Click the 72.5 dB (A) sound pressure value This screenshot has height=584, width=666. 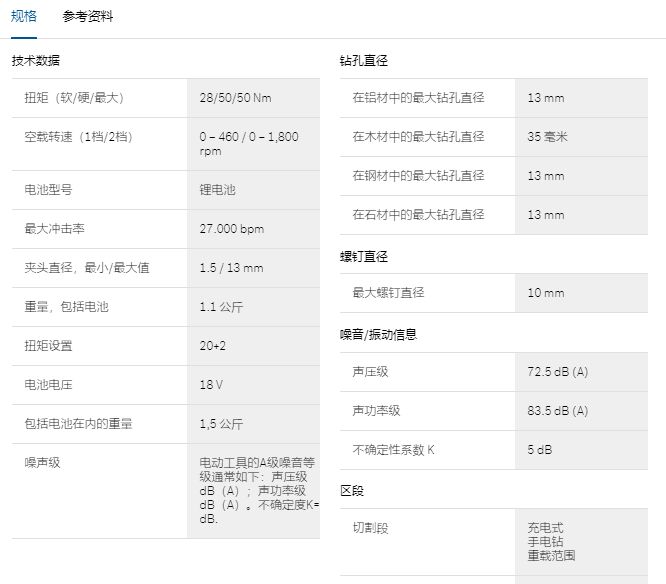[x=557, y=372]
